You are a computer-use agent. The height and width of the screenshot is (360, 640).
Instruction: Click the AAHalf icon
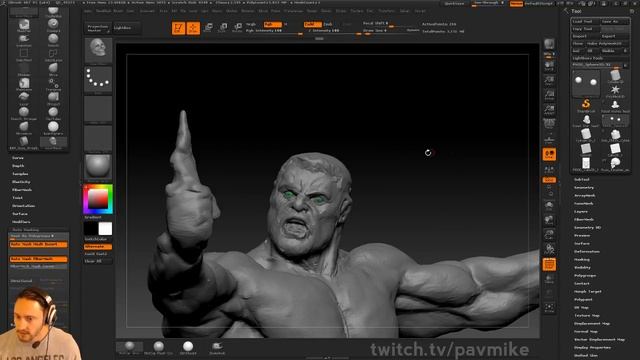coord(549,109)
